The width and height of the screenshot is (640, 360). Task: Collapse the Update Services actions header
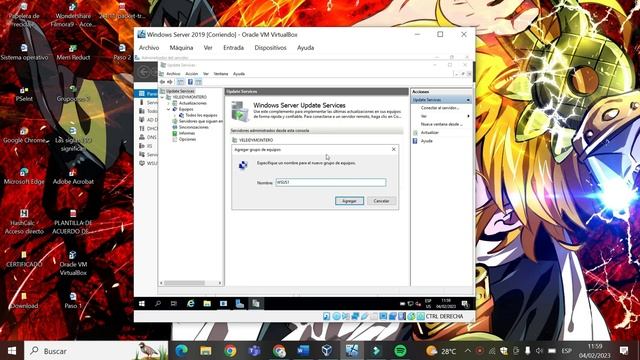coord(468,100)
